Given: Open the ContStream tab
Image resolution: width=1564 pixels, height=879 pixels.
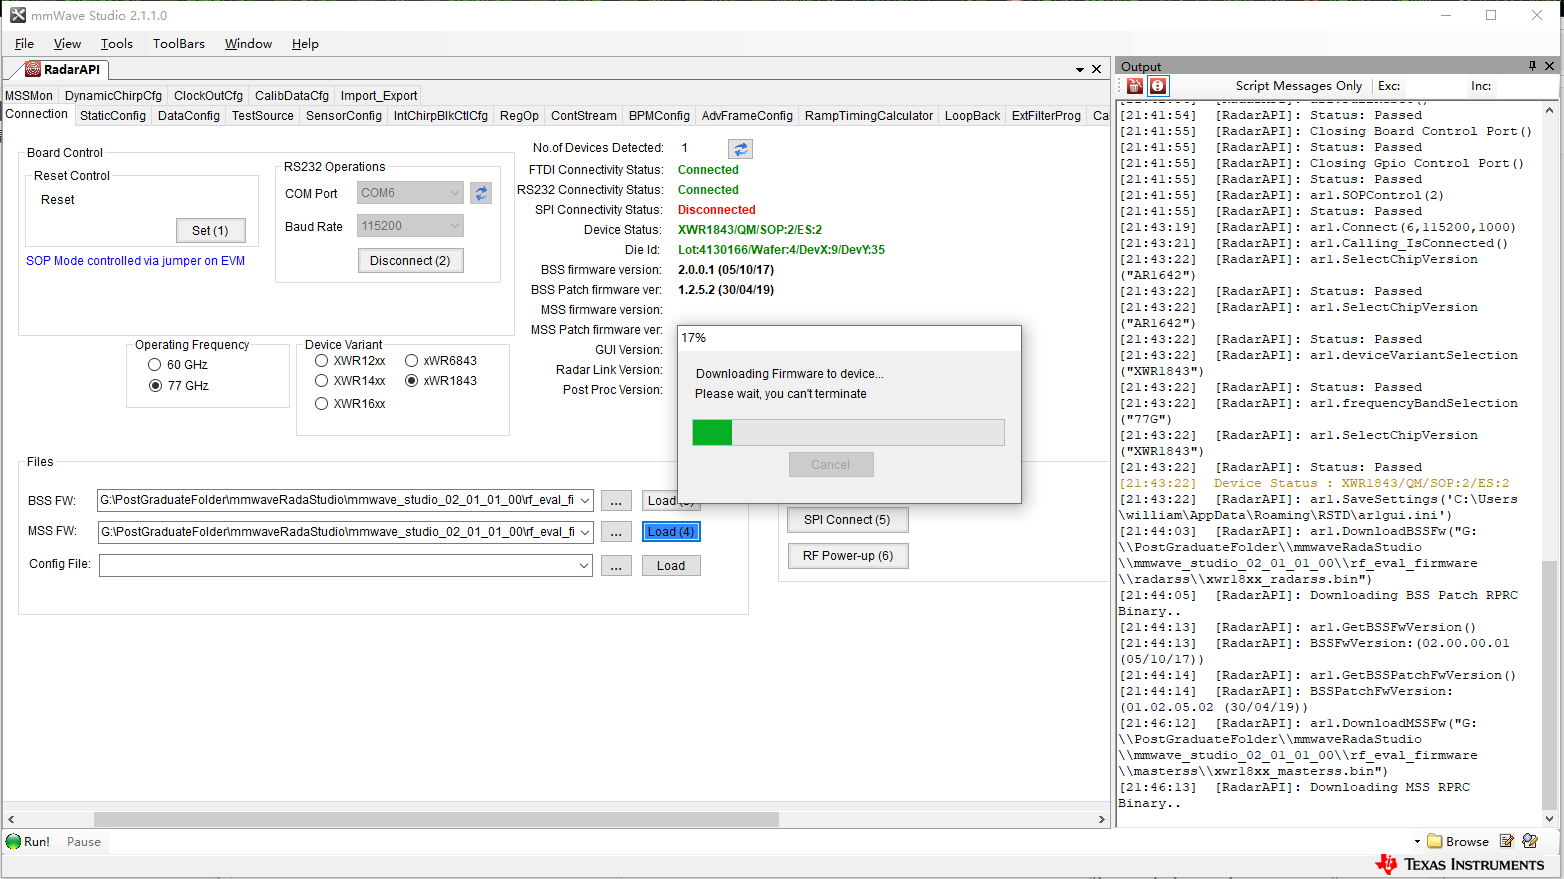Looking at the screenshot, I should click(584, 116).
